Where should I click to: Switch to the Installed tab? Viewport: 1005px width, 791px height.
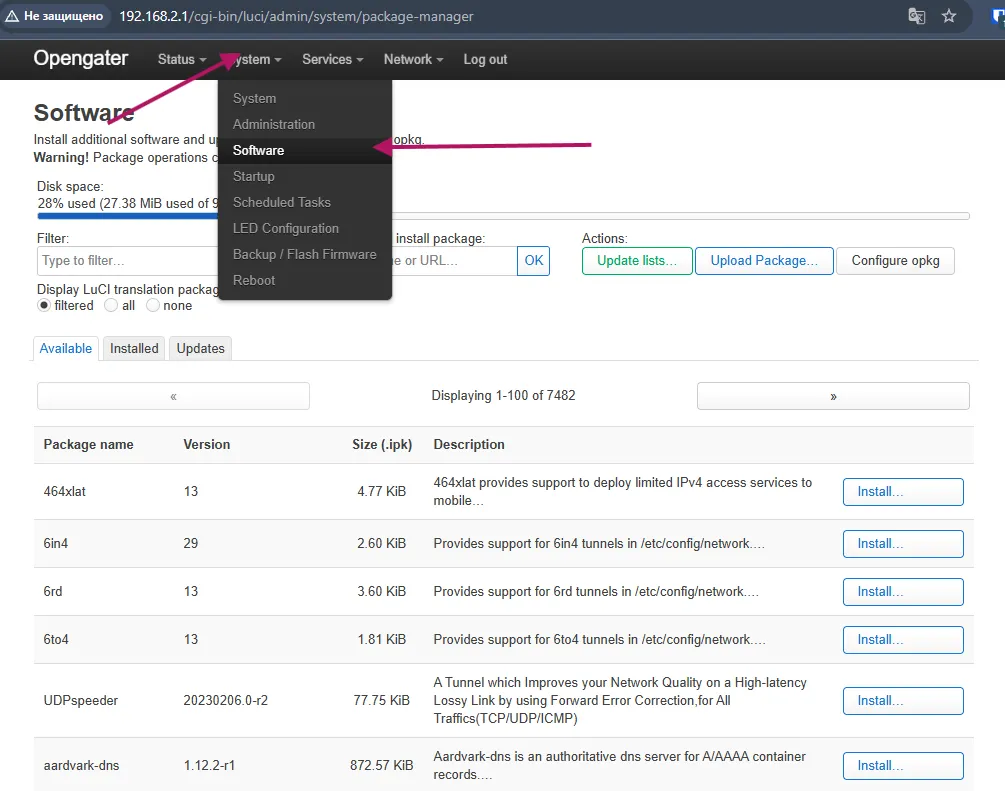(134, 348)
